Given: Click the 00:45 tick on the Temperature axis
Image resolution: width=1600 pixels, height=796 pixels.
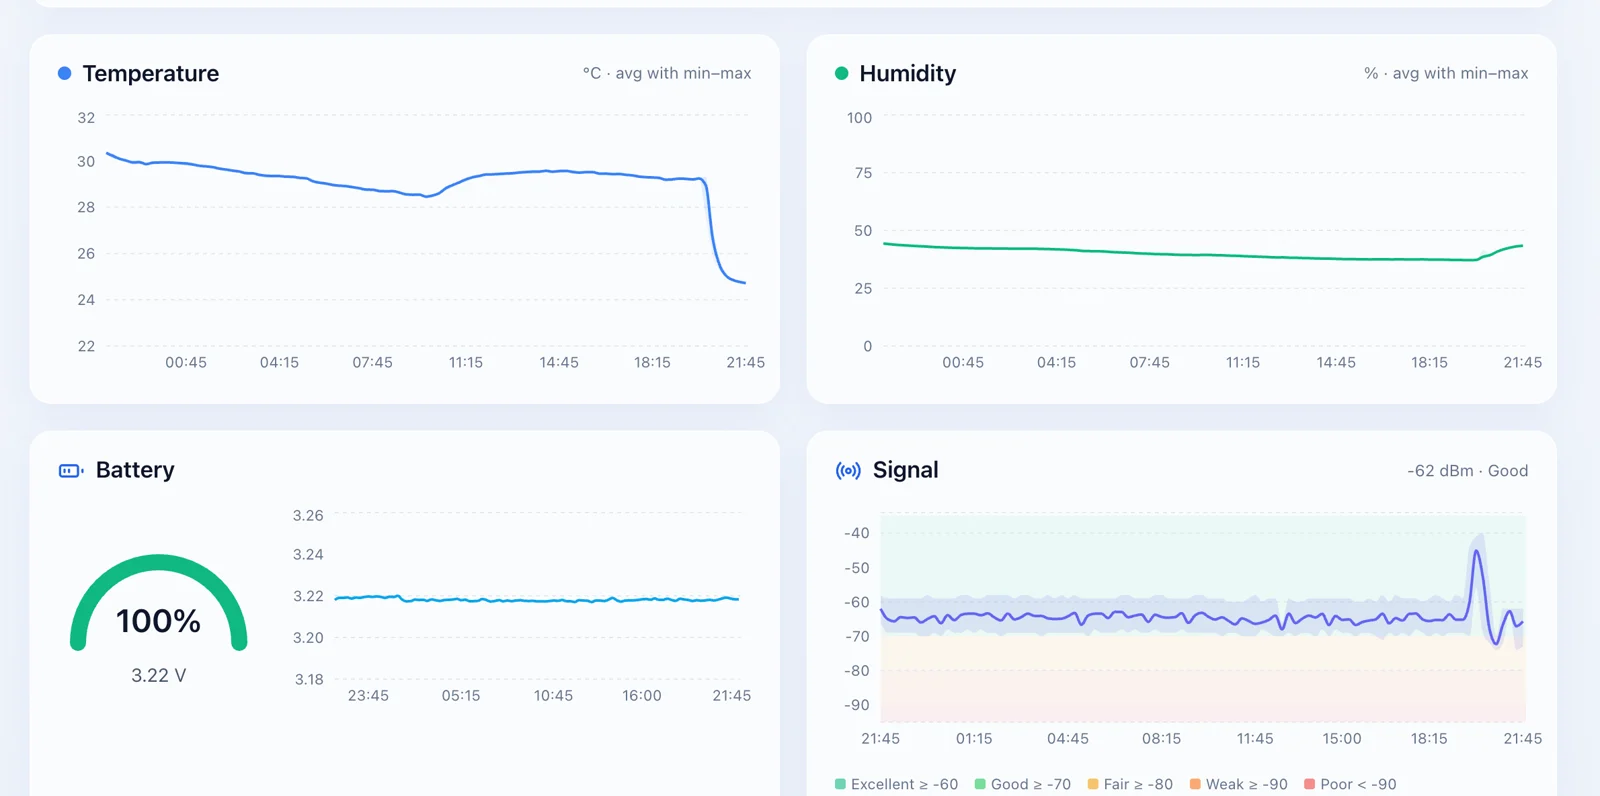Looking at the screenshot, I should coord(186,362).
